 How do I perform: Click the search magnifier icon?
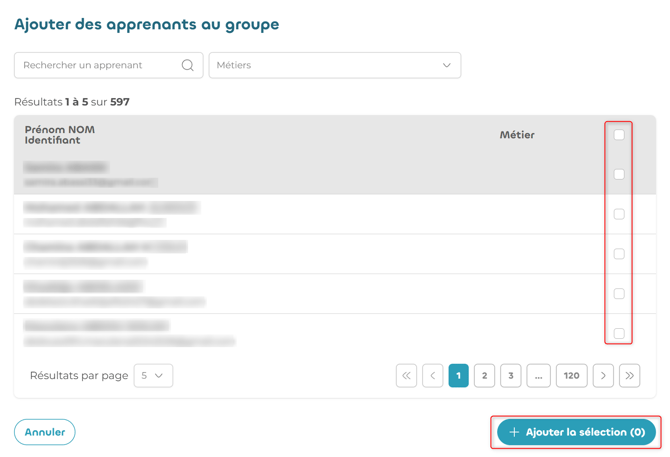click(x=188, y=65)
